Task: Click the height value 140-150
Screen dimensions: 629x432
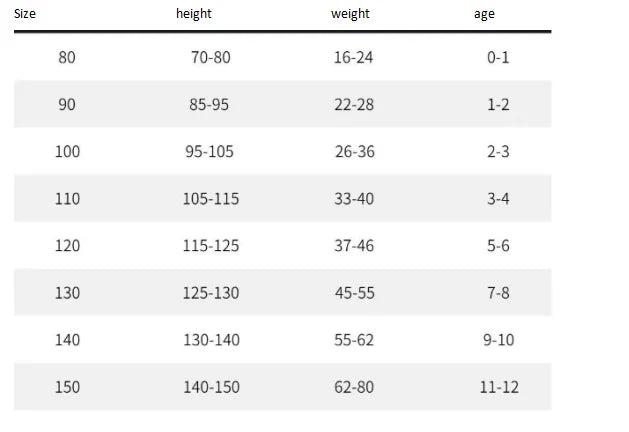Action: coord(211,387)
